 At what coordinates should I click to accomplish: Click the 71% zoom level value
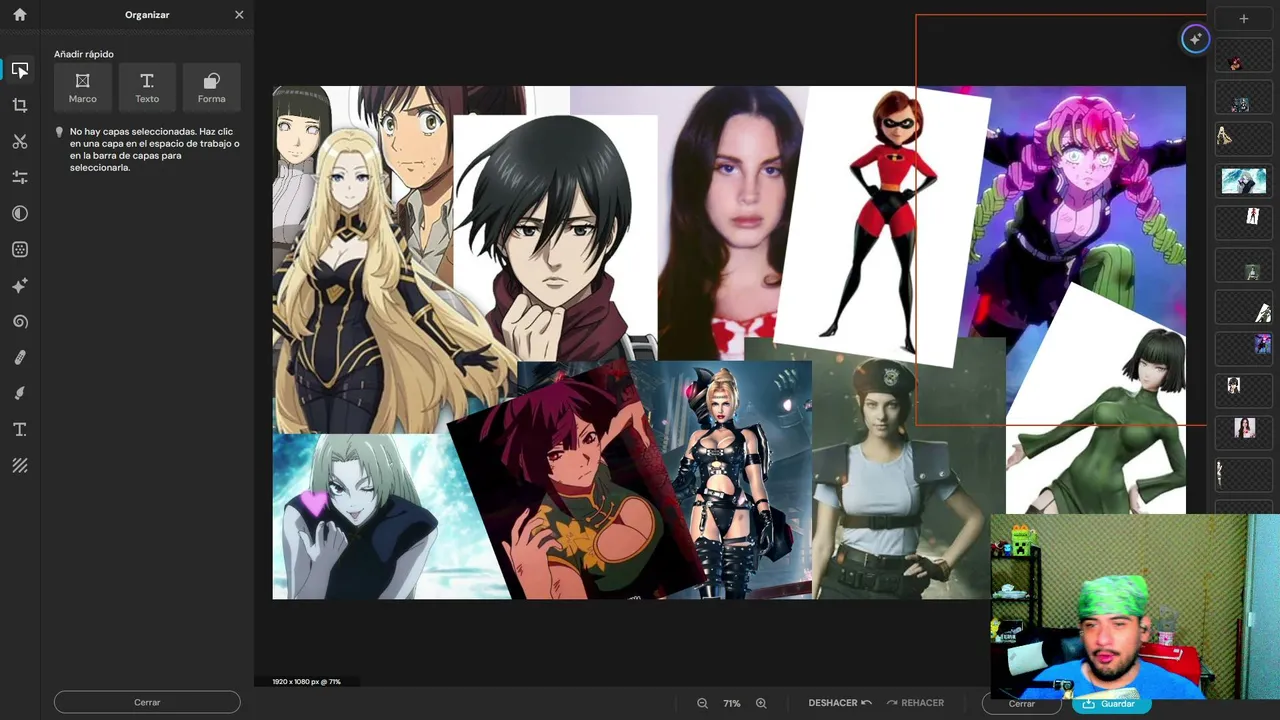tap(732, 703)
